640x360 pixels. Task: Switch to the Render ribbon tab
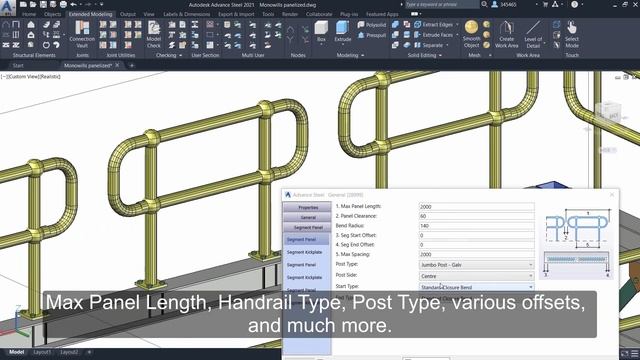(x=290, y=14)
